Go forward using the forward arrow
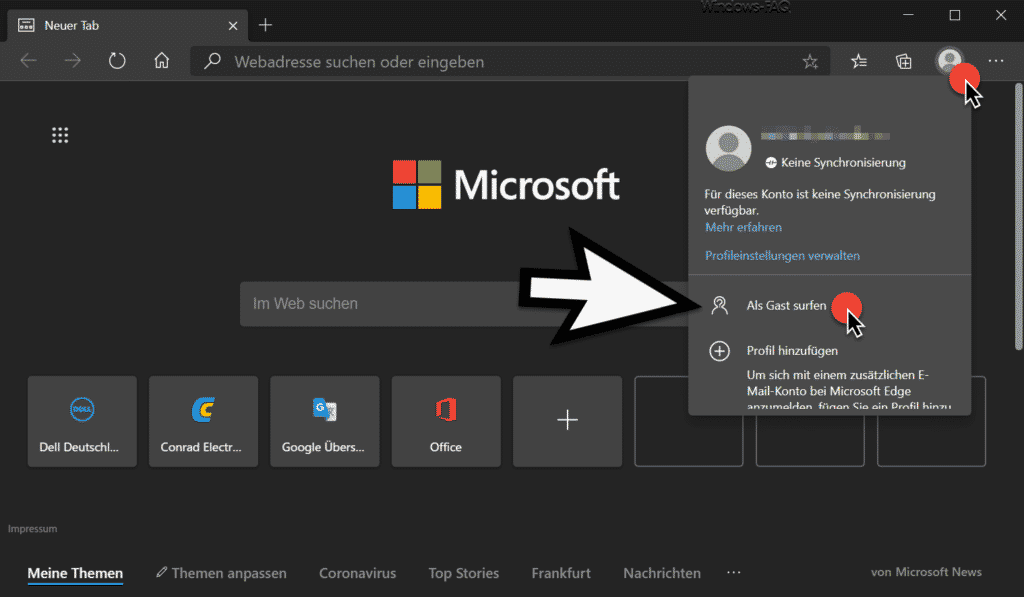The image size is (1024, 597). click(72, 61)
